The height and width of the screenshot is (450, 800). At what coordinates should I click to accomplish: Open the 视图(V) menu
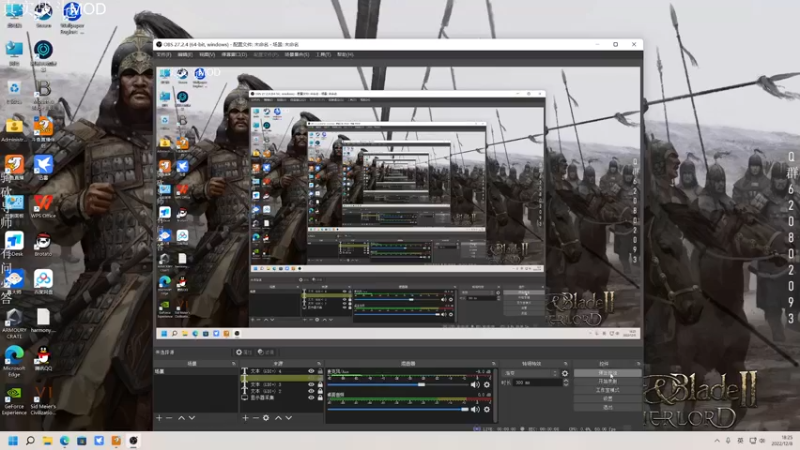pos(207,55)
